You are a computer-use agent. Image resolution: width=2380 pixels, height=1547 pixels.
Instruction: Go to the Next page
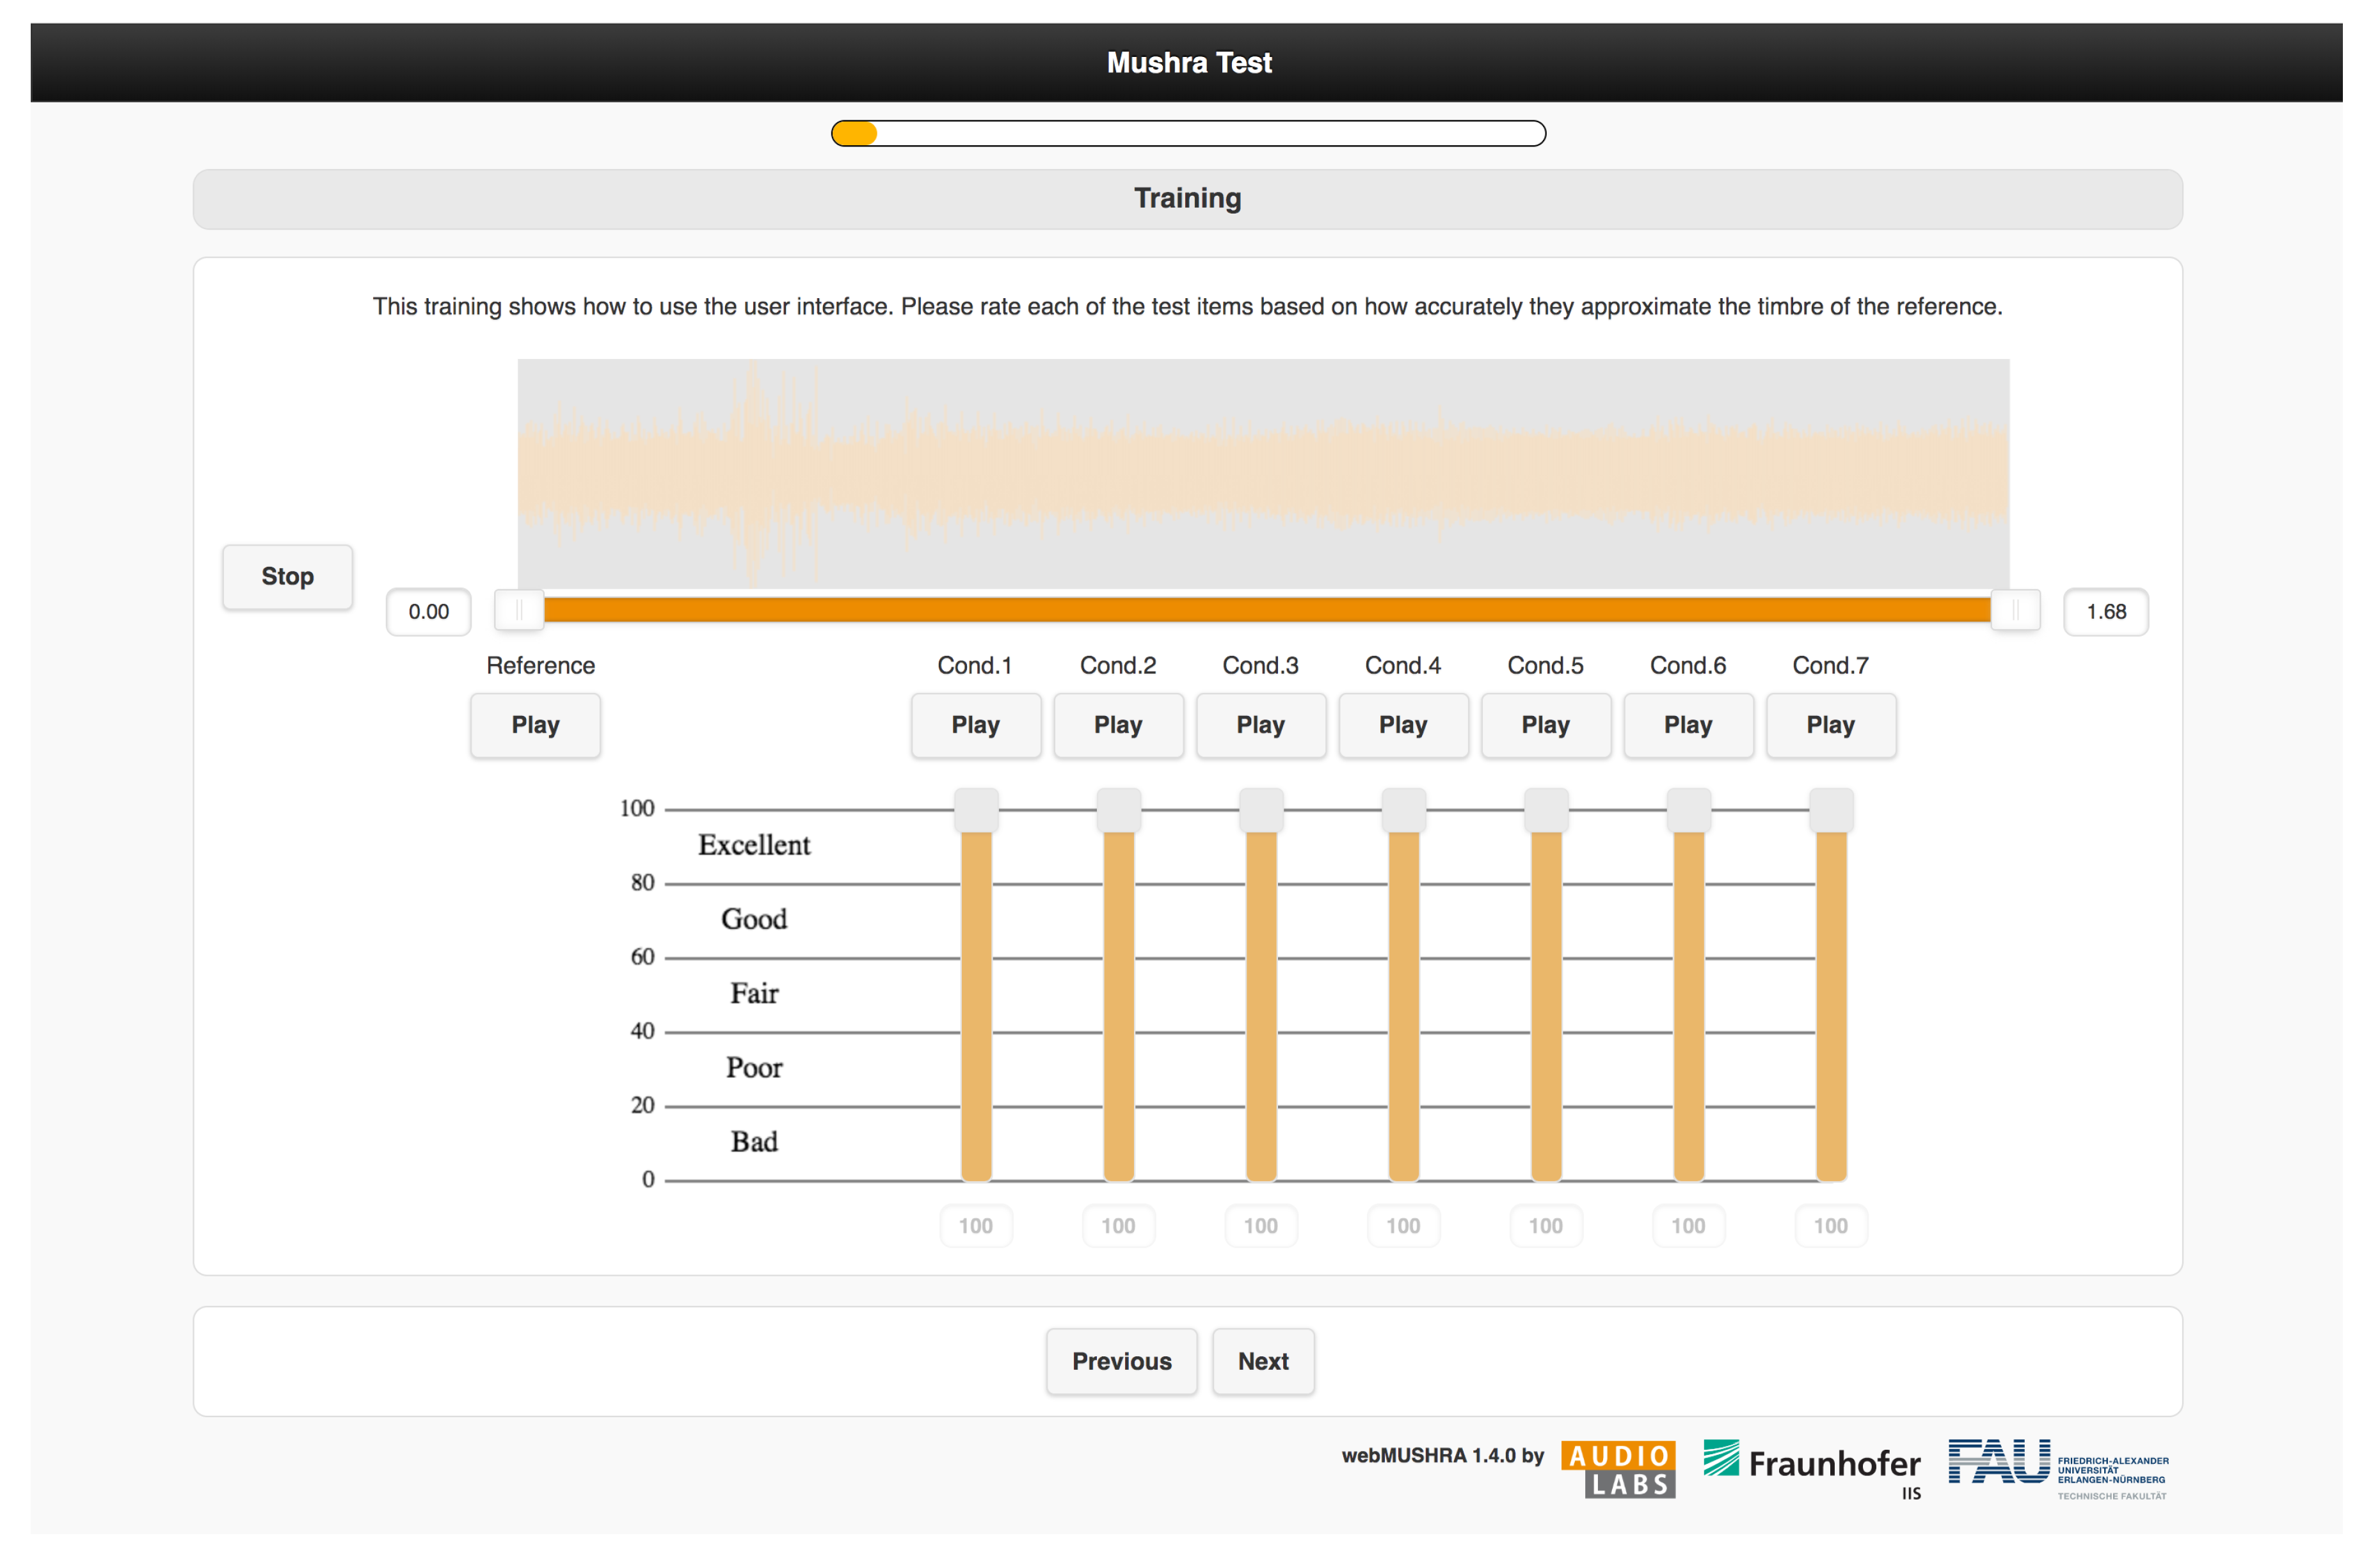pos(1263,1361)
